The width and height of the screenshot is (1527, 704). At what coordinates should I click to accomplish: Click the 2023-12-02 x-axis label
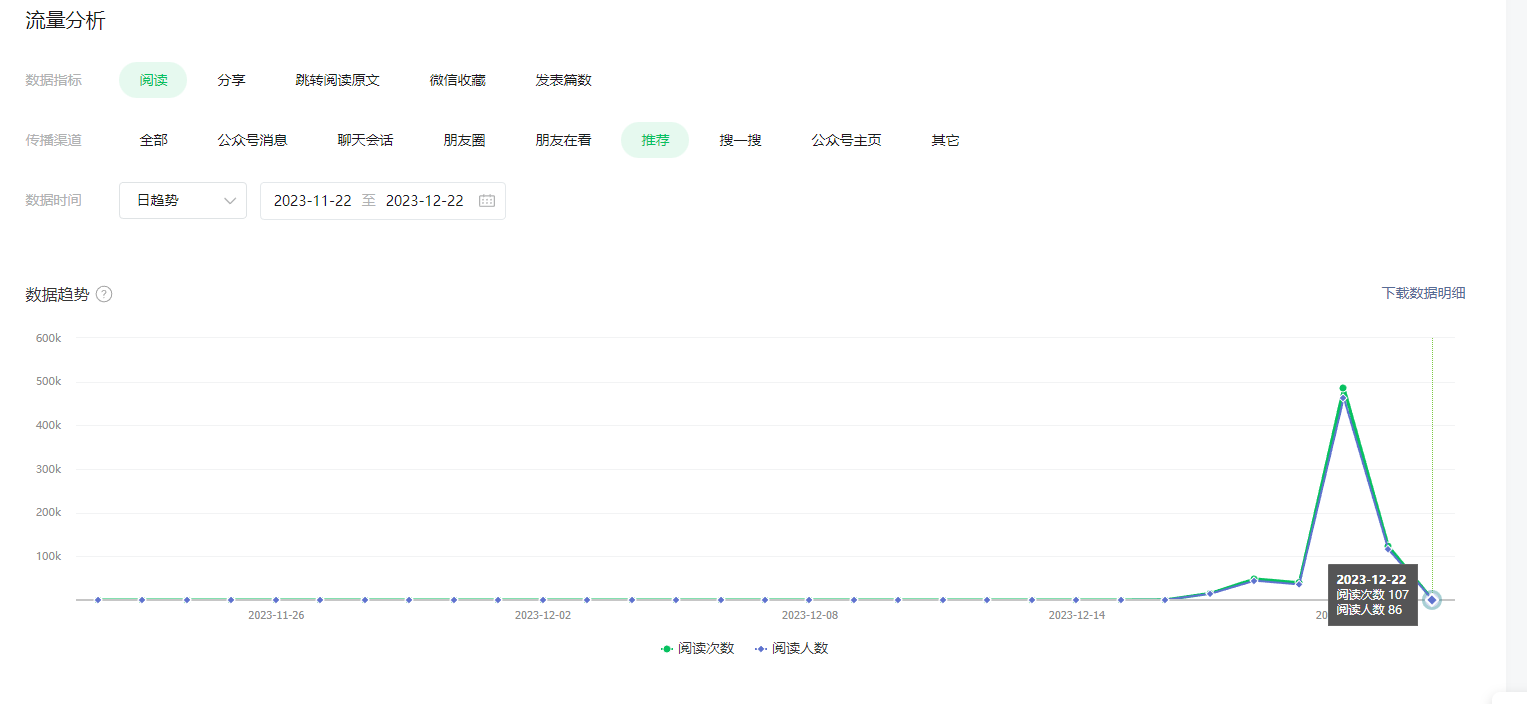pyautogui.click(x=543, y=615)
